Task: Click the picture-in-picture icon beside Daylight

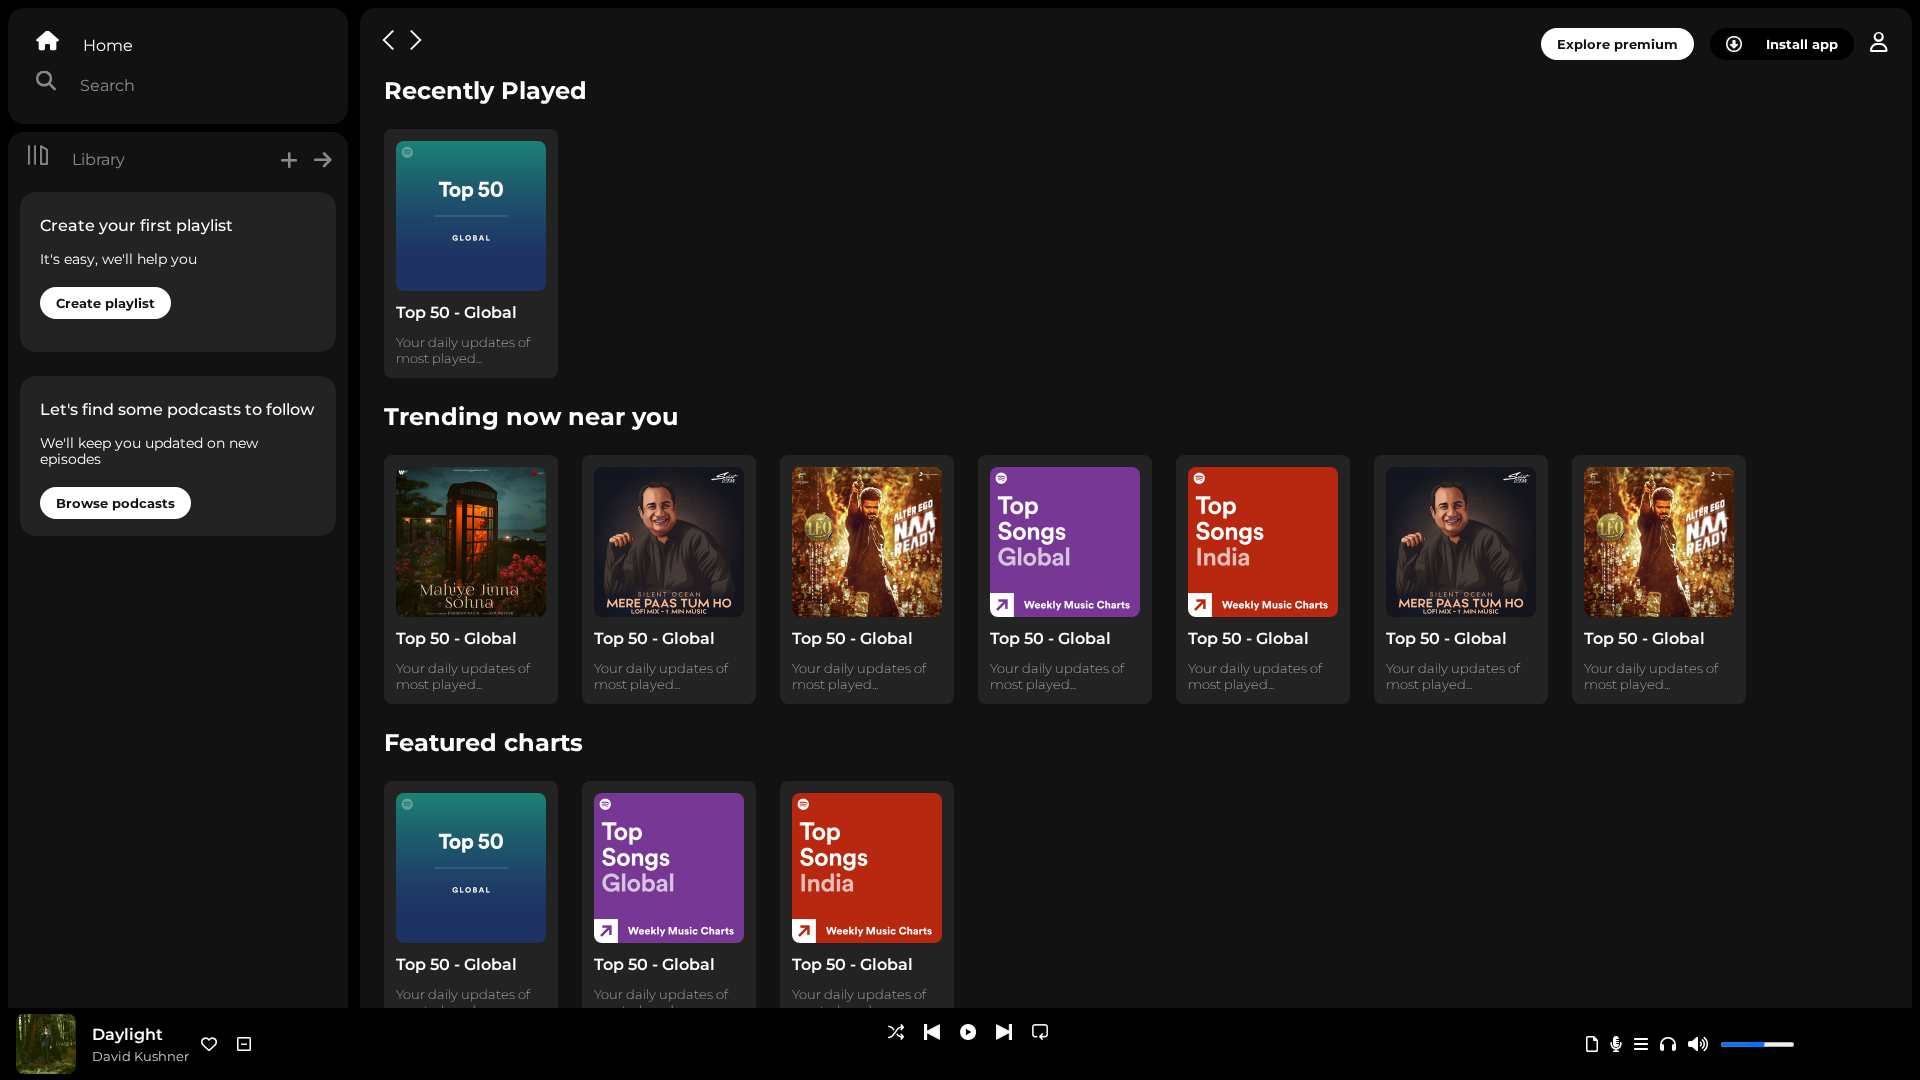Action: [x=244, y=1044]
